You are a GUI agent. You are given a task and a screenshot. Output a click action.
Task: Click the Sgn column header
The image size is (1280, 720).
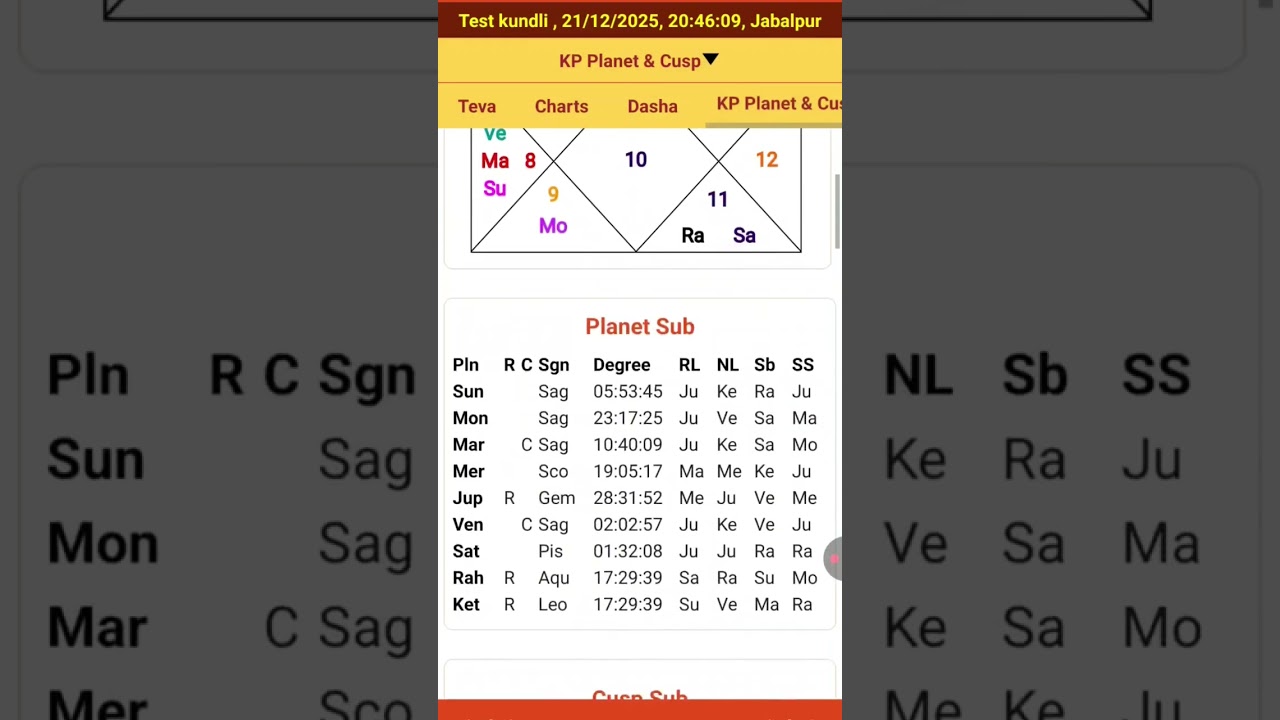tap(553, 365)
